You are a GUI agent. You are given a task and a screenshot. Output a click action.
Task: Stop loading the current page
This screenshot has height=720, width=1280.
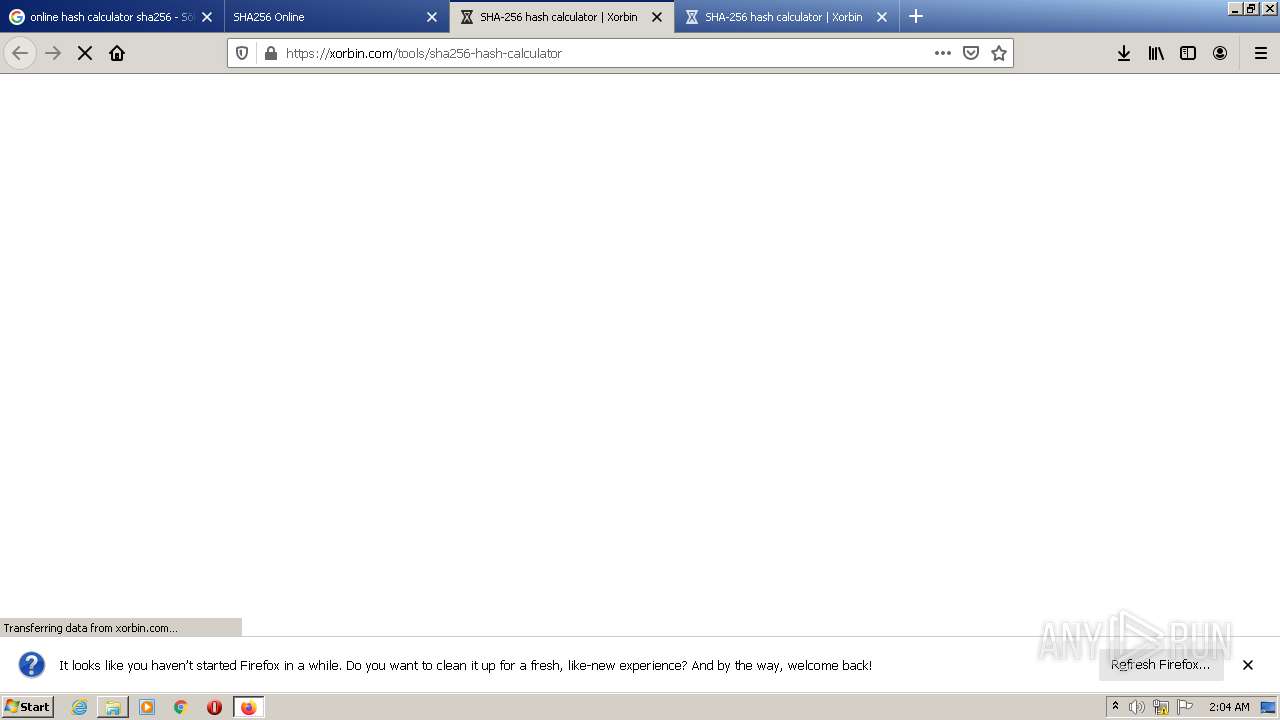(85, 53)
